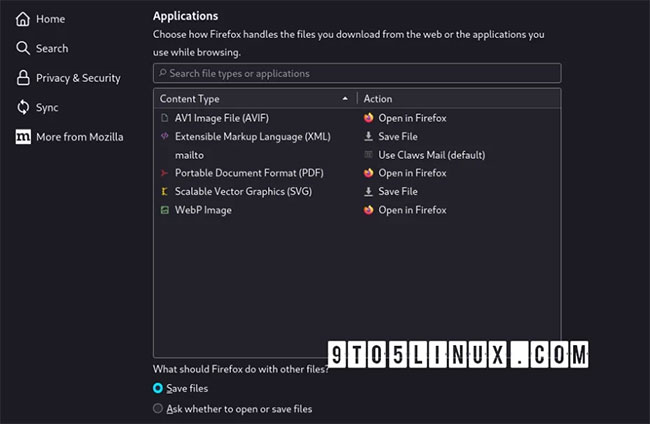Click Firefox icon in PDF action cell

pos(368,173)
